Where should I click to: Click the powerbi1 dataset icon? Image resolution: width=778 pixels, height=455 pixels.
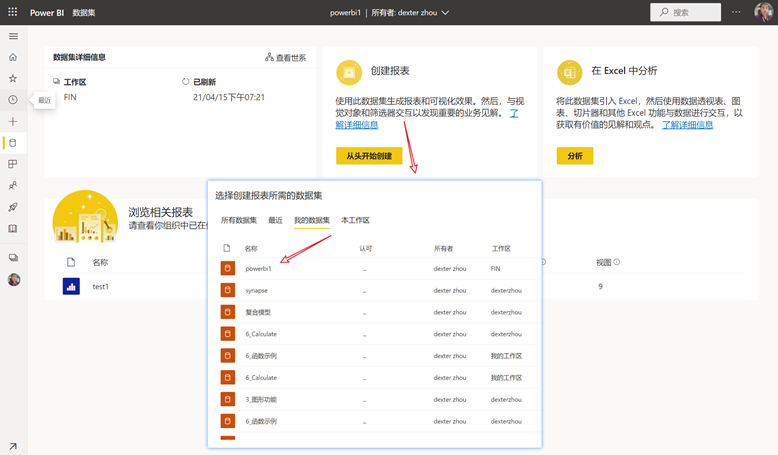(228, 268)
